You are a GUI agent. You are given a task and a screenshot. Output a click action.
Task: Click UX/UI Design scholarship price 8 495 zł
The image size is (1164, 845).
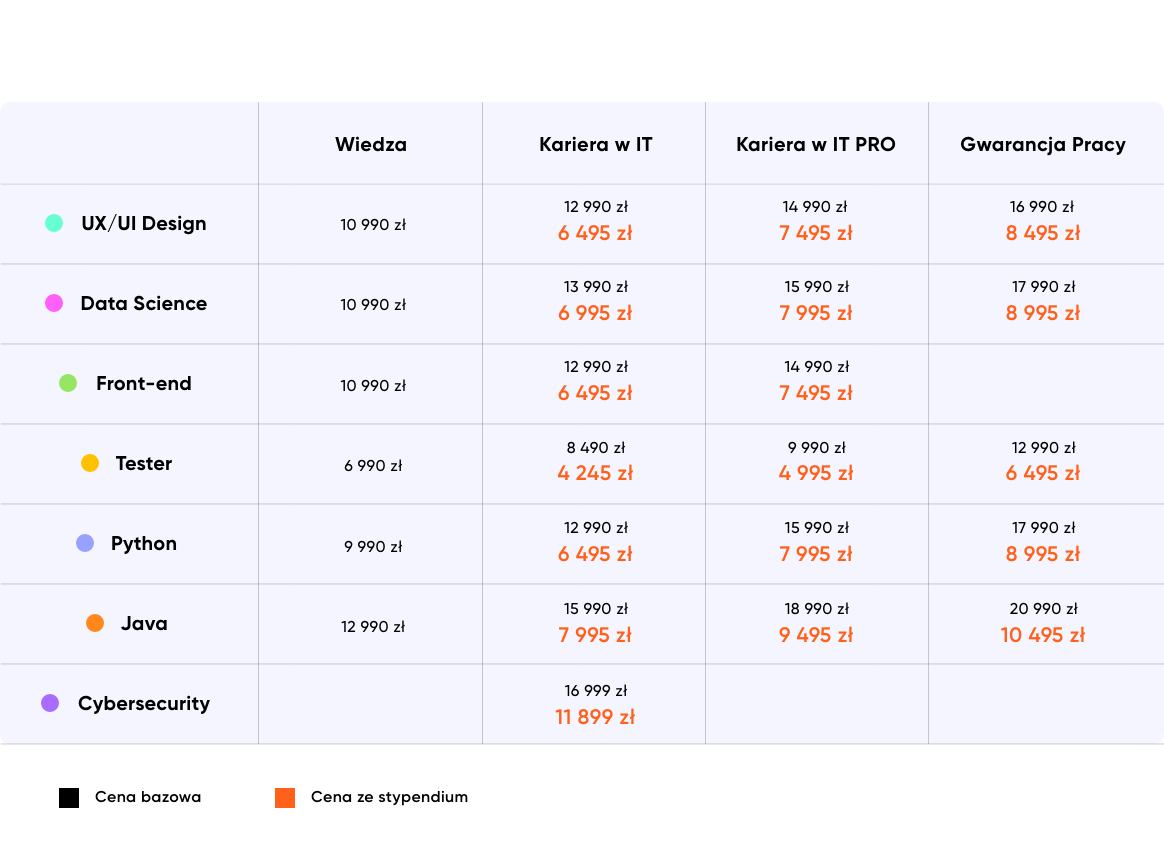pyautogui.click(x=1043, y=233)
